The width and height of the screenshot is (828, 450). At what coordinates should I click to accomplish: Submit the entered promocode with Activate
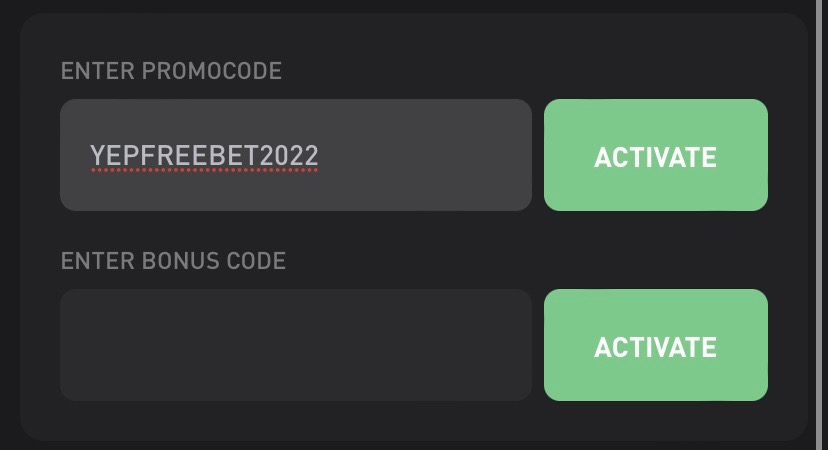655,156
